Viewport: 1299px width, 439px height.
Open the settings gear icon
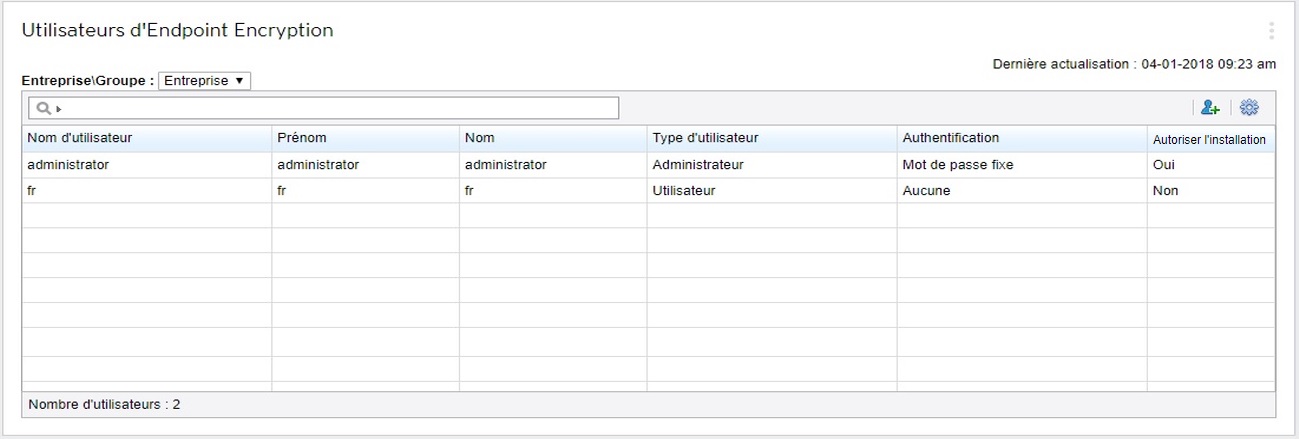[1249, 108]
